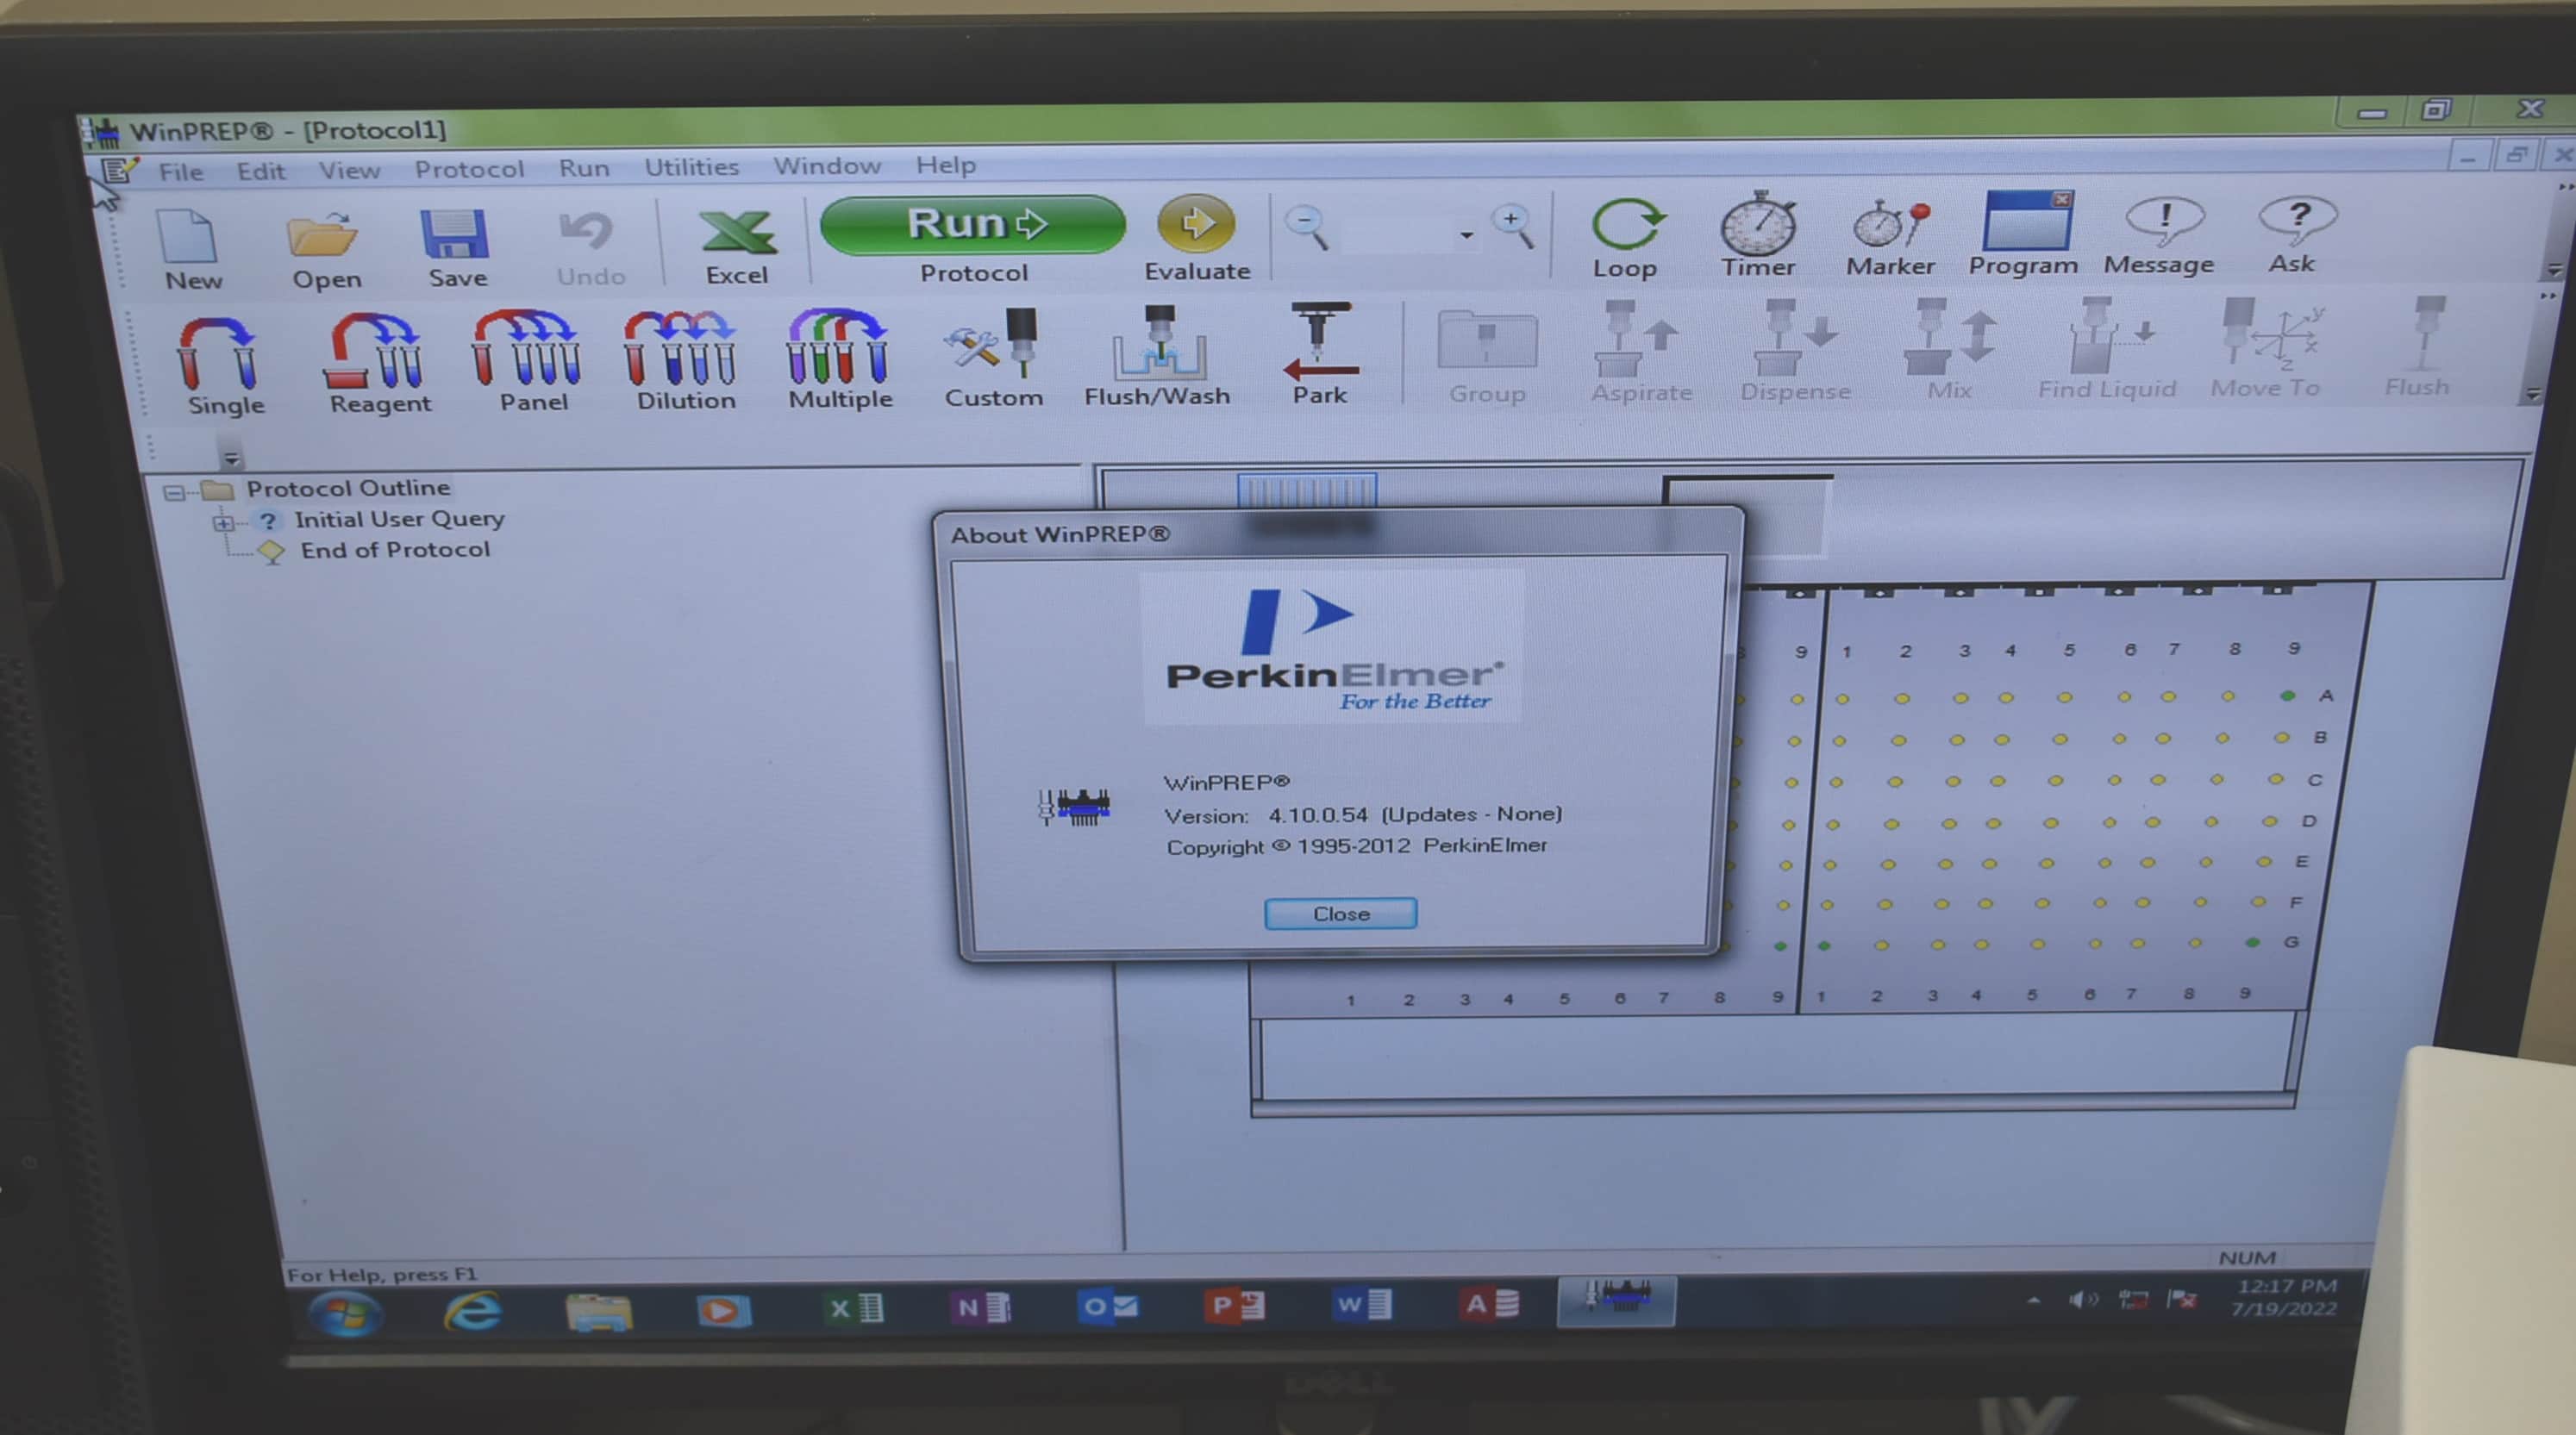
Task: Open the View menu
Action: click(x=349, y=170)
